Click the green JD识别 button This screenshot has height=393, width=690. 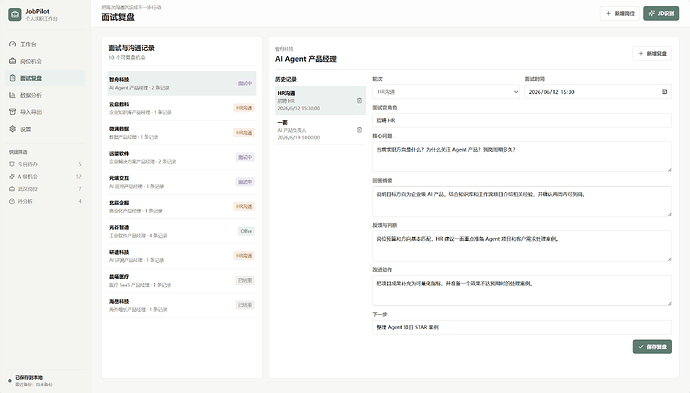point(661,14)
